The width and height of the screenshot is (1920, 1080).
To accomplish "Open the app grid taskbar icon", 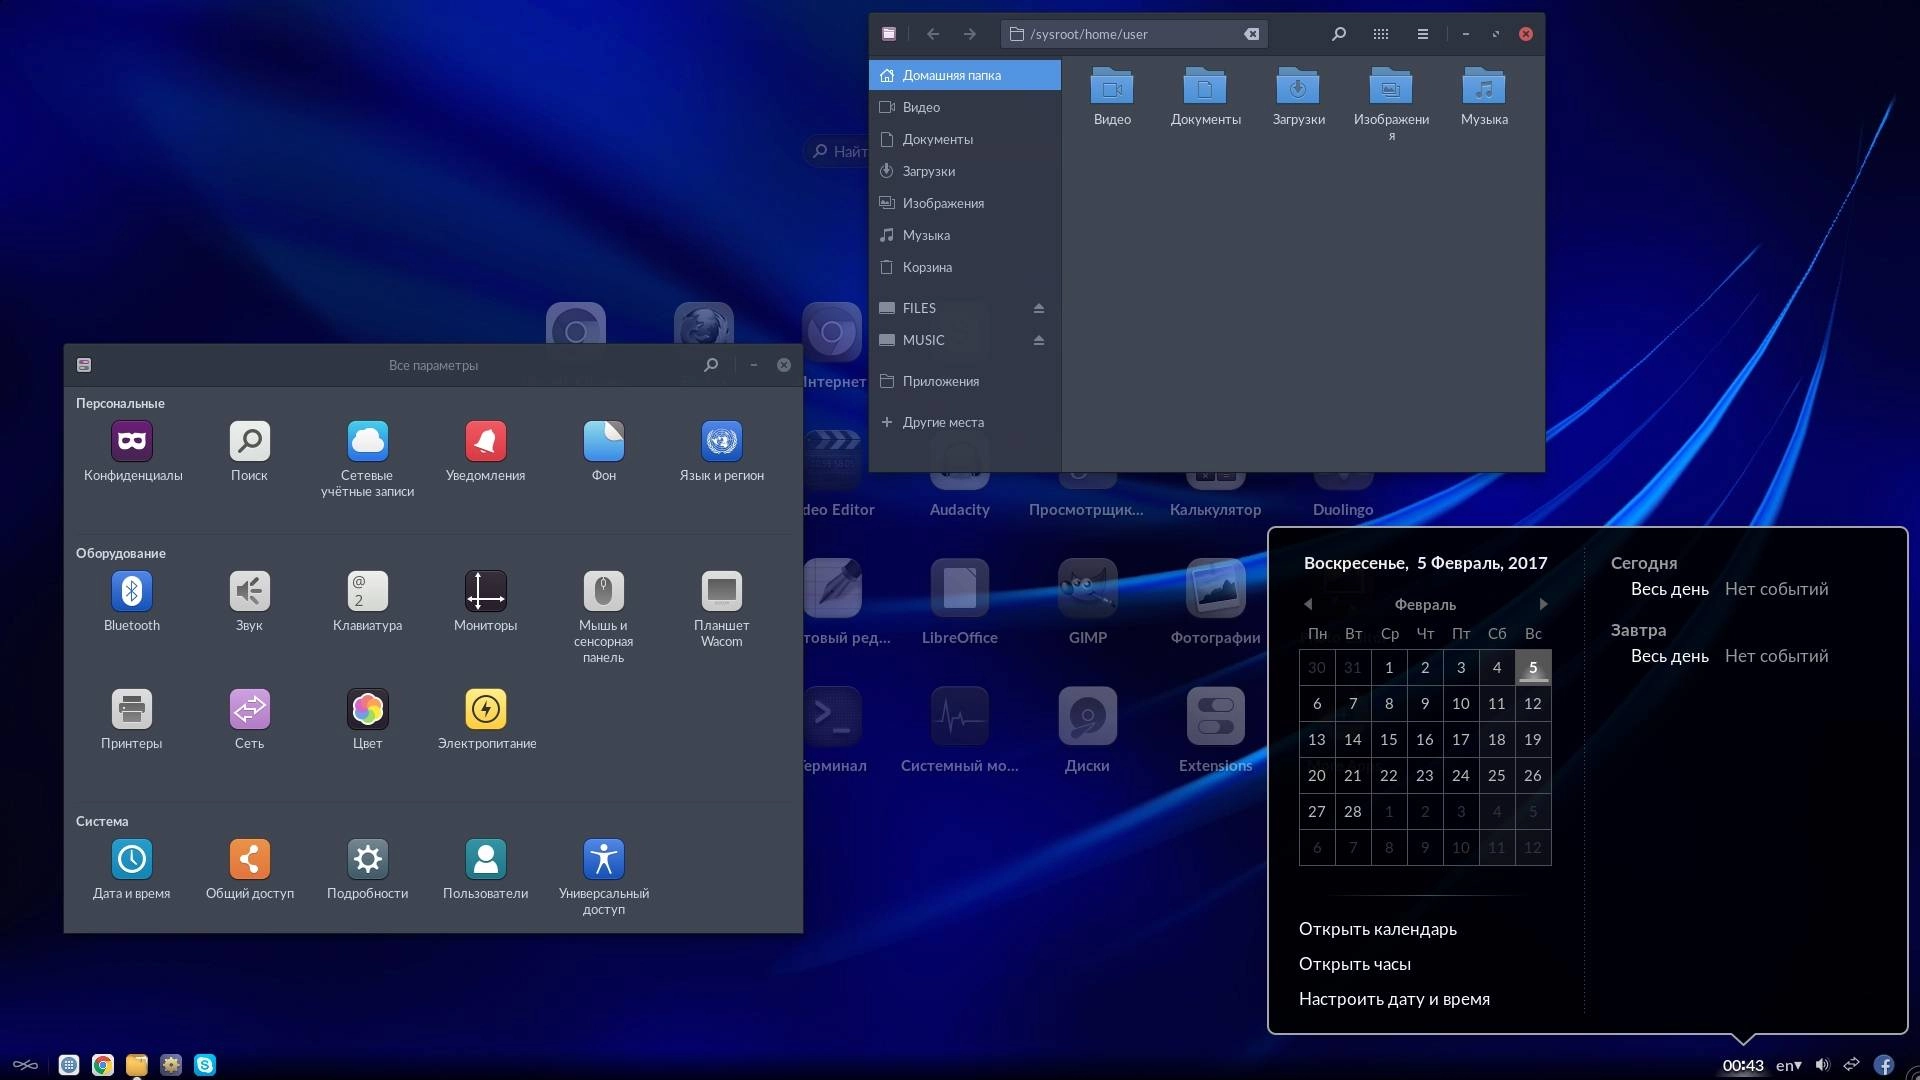I will (x=69, y=1065).
